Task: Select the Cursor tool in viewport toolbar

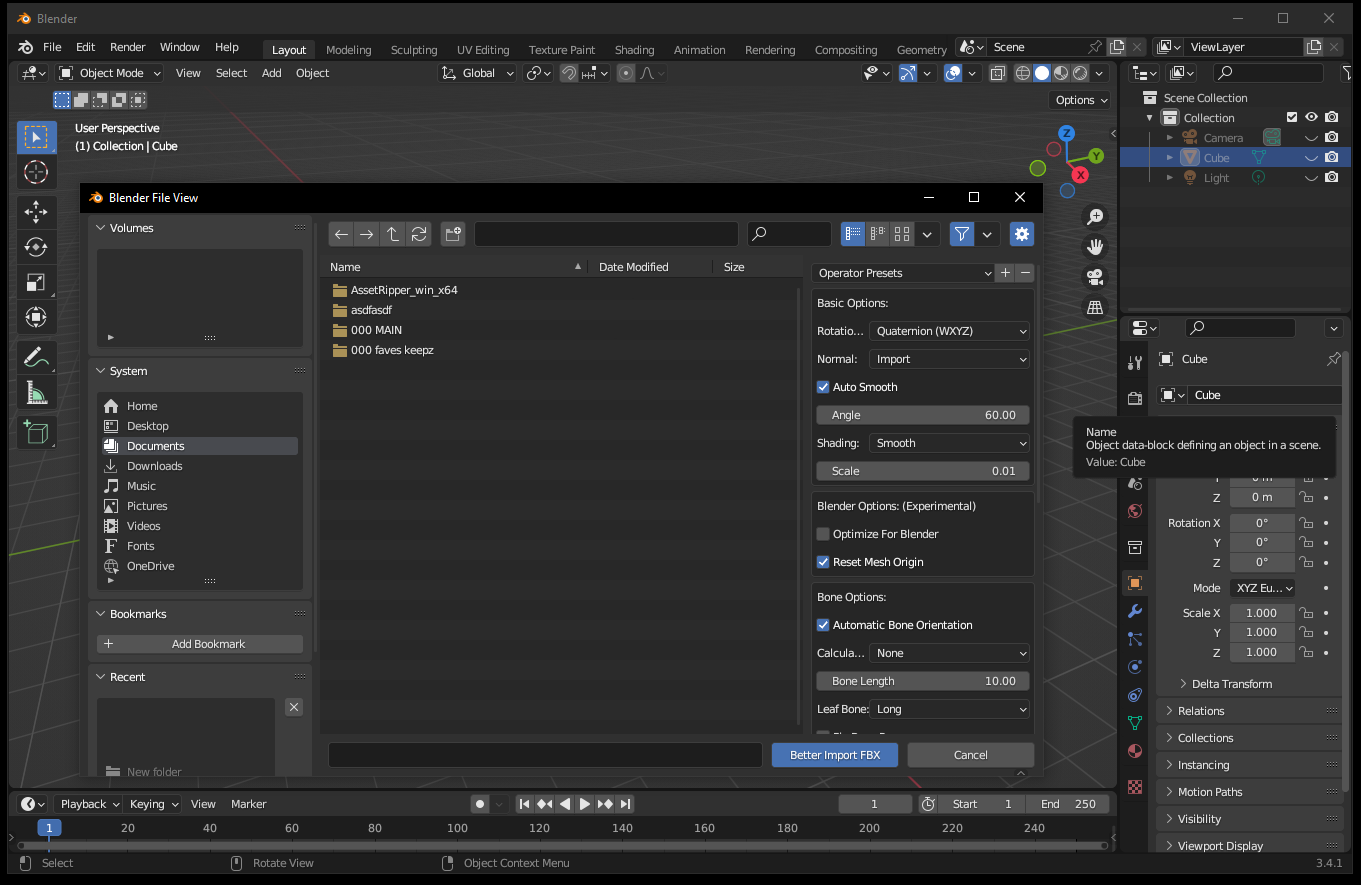Action: coord(36,172)
